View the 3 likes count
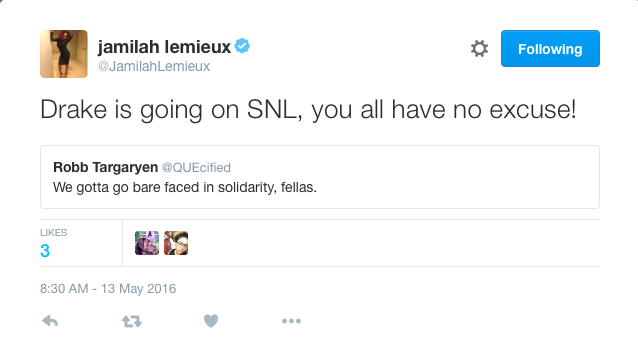 coord(45,251)
